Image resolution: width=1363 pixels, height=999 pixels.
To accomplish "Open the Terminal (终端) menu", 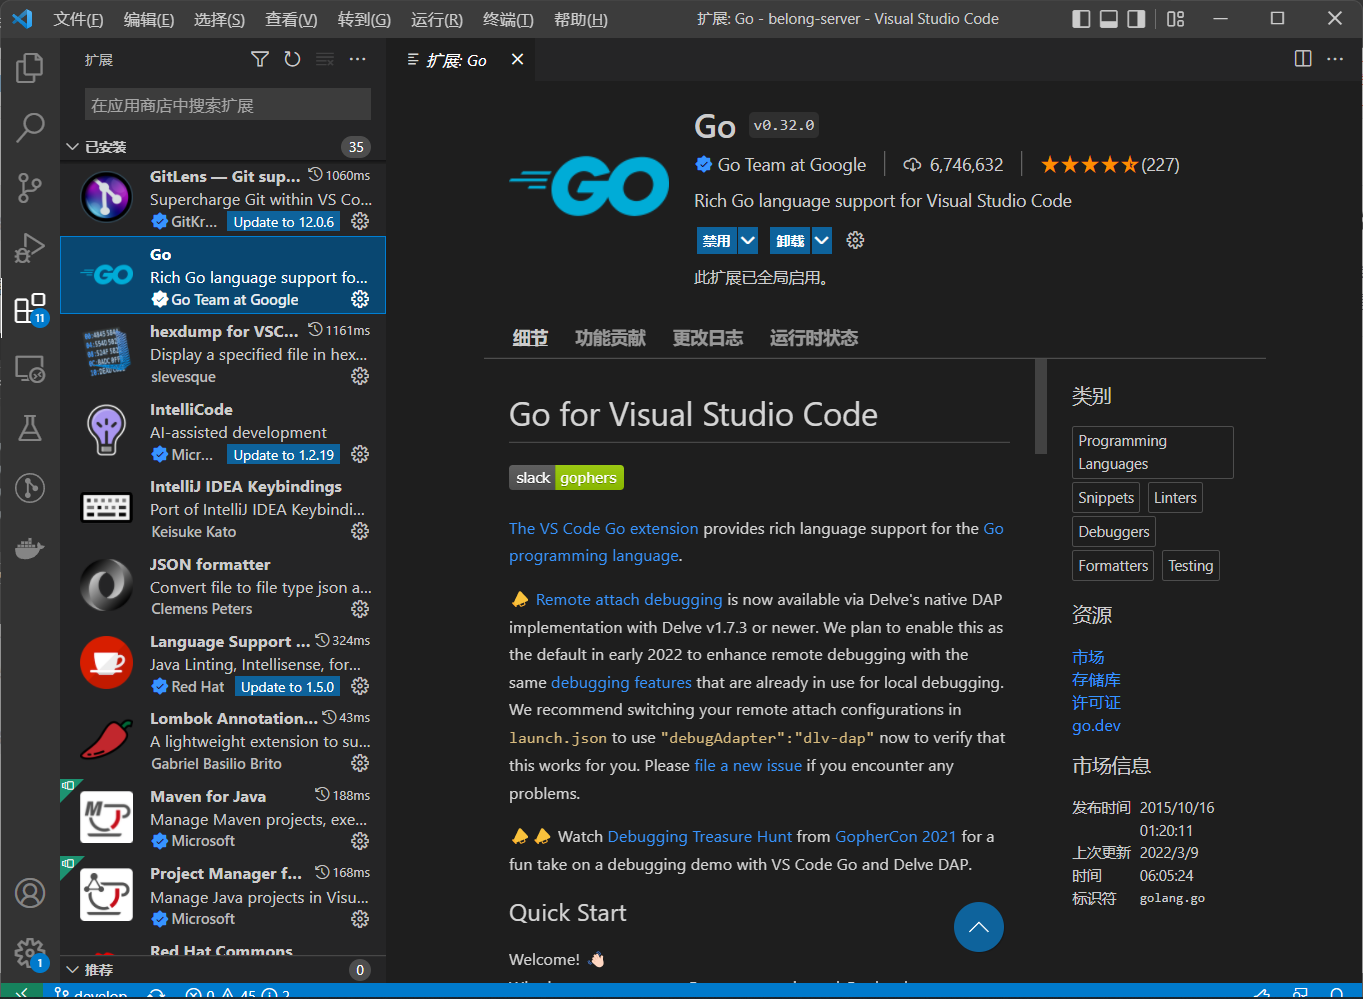I will coord(508,19).
